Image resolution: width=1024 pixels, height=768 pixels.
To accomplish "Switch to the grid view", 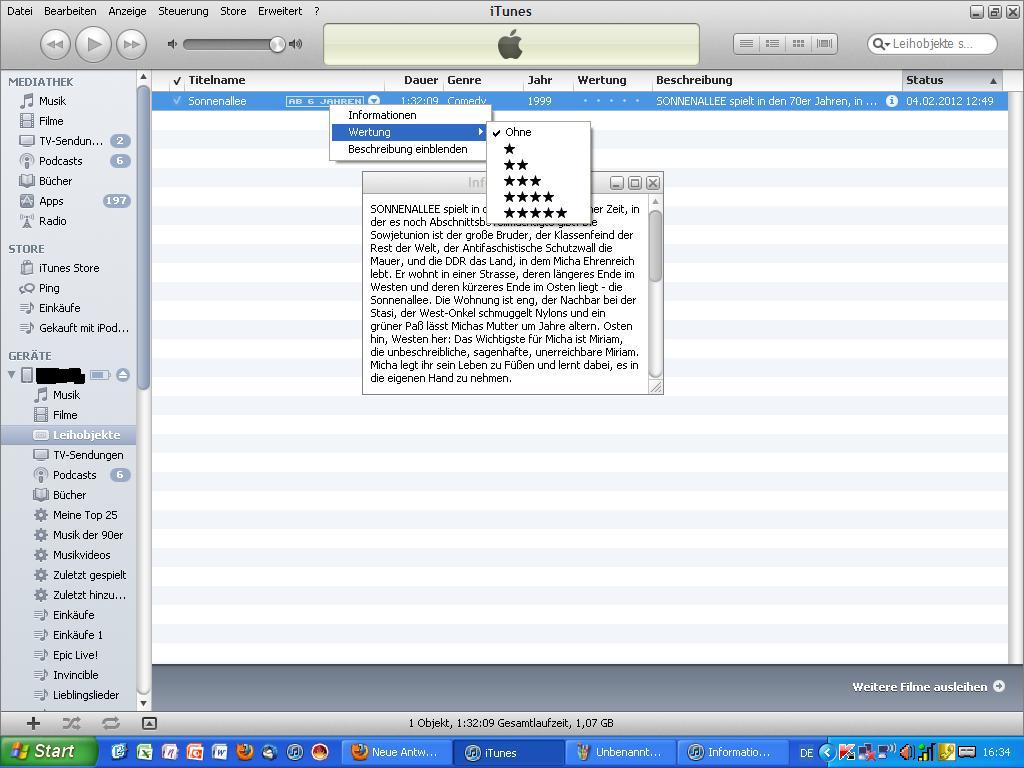I will coord(798,44).
